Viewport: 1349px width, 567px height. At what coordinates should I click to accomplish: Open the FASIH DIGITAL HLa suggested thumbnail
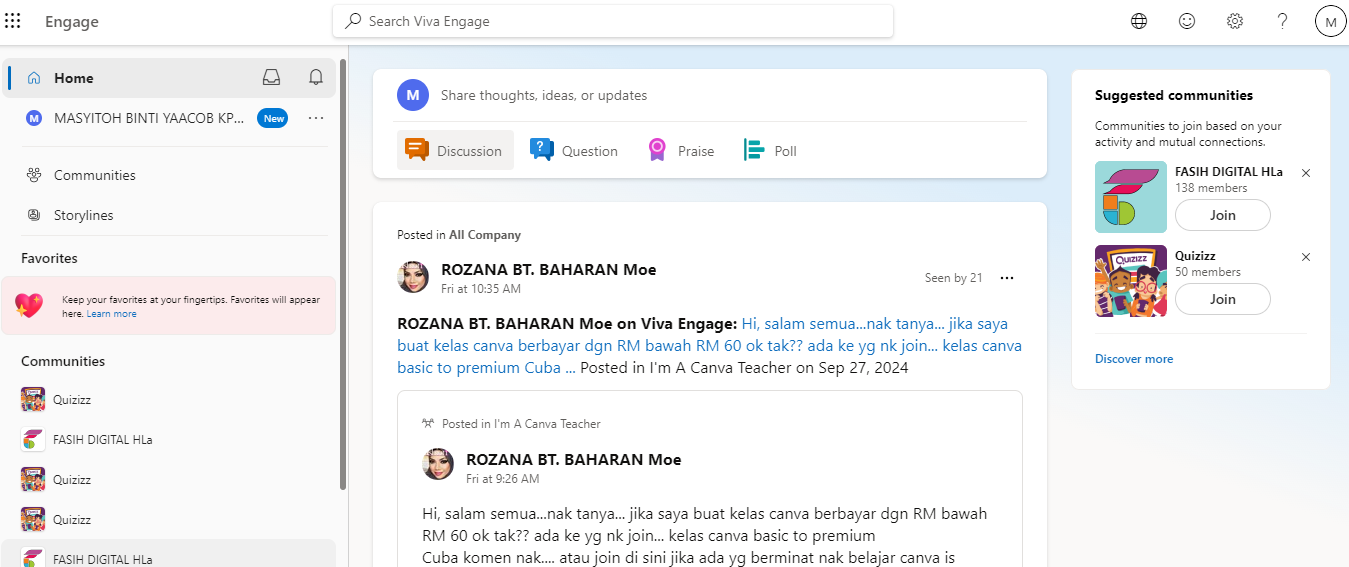[x=1131, y=197]
